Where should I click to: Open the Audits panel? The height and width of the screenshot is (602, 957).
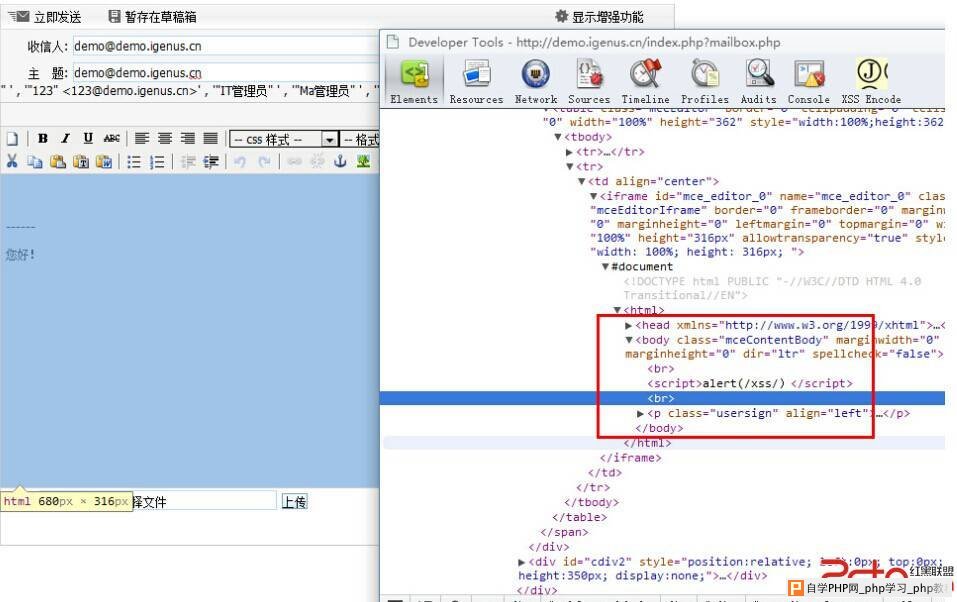tap(758, 81)
